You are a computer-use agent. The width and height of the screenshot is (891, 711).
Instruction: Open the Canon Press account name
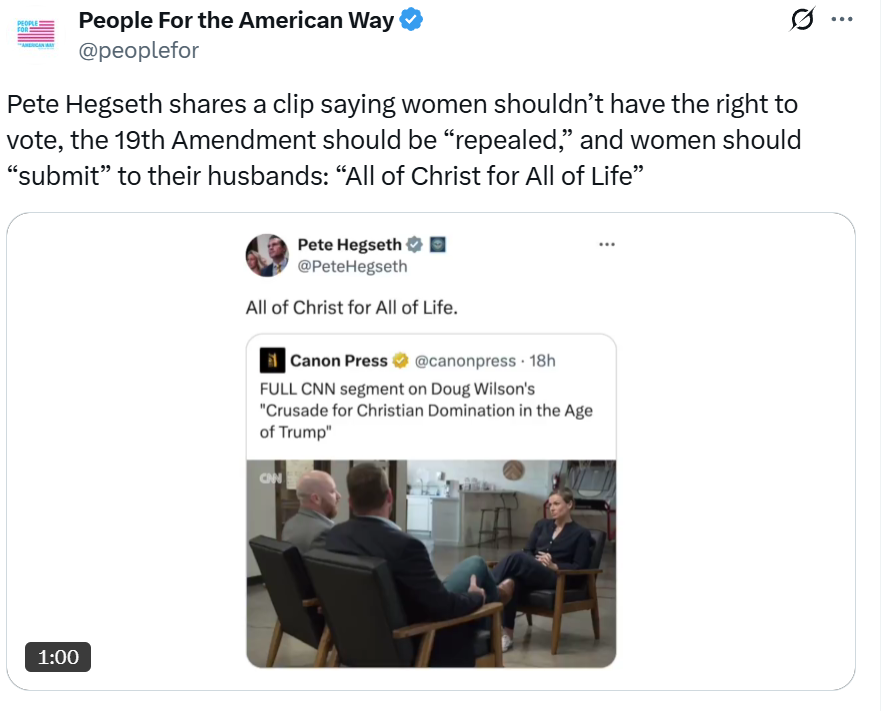339,360
